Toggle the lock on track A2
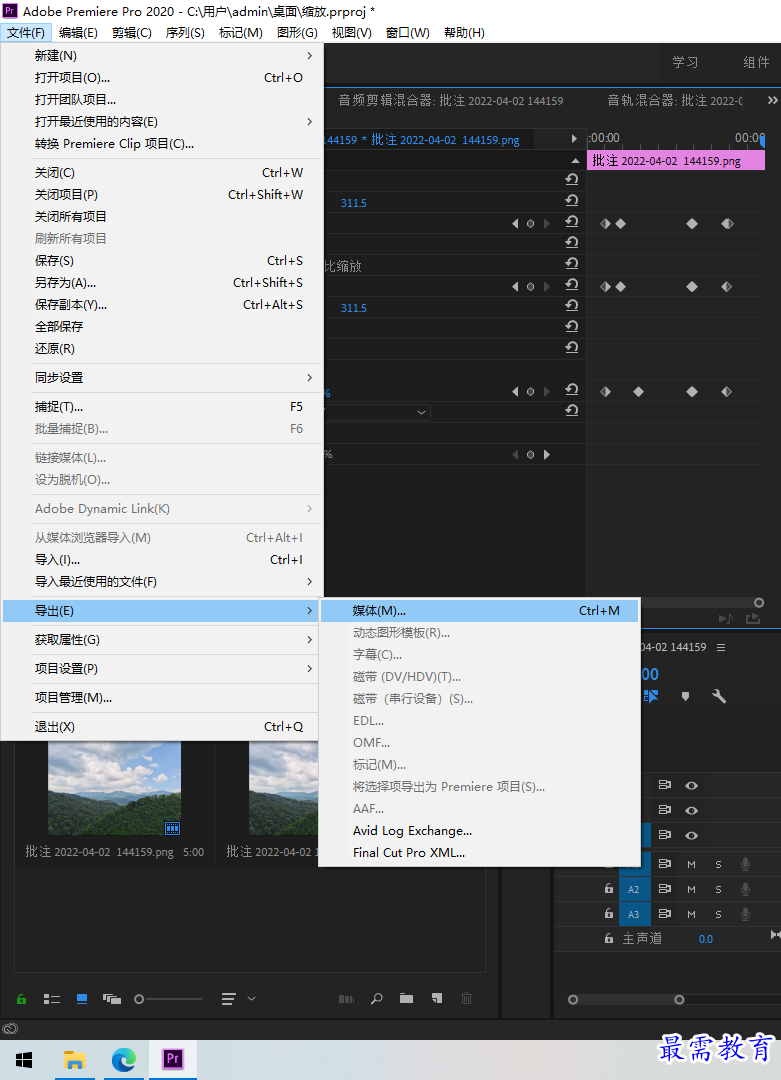Viewport: 781px width, 1080px height. coord(609,889)
